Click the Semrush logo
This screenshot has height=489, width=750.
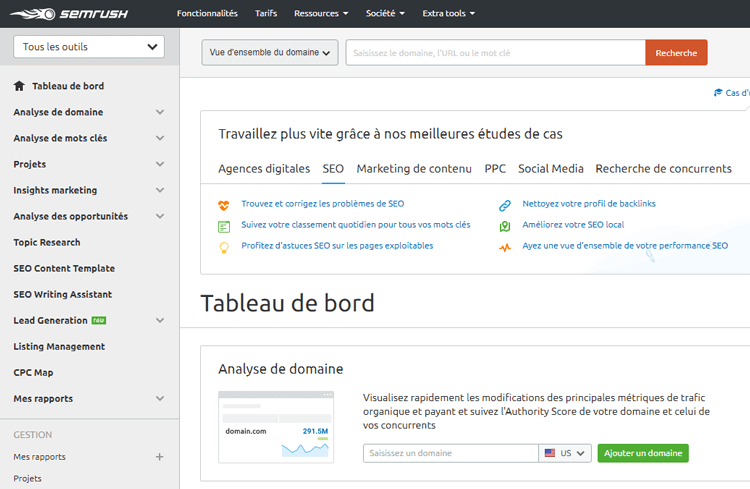(69, 13)
